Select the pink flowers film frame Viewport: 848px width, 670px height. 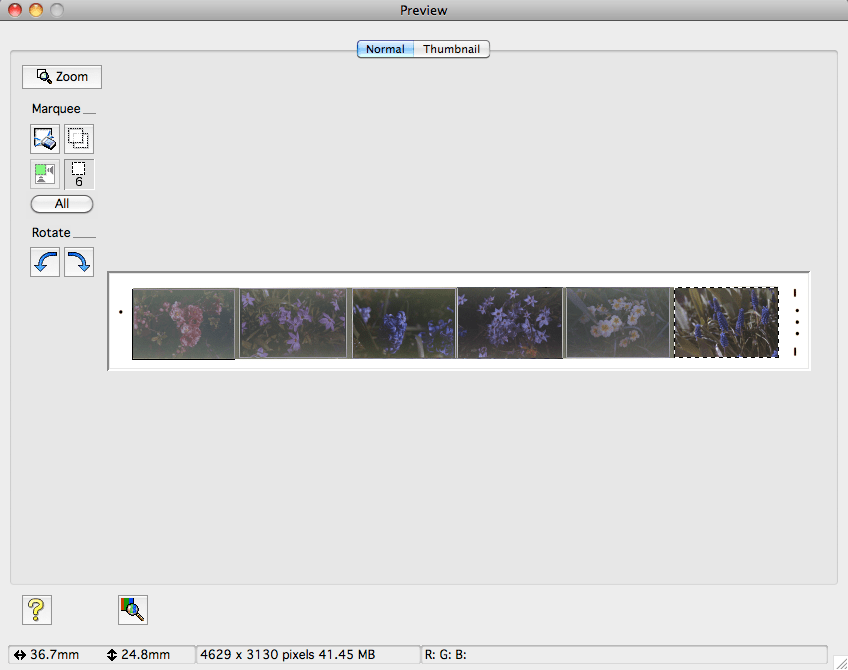pyautogui.click(x=183, y=324)
